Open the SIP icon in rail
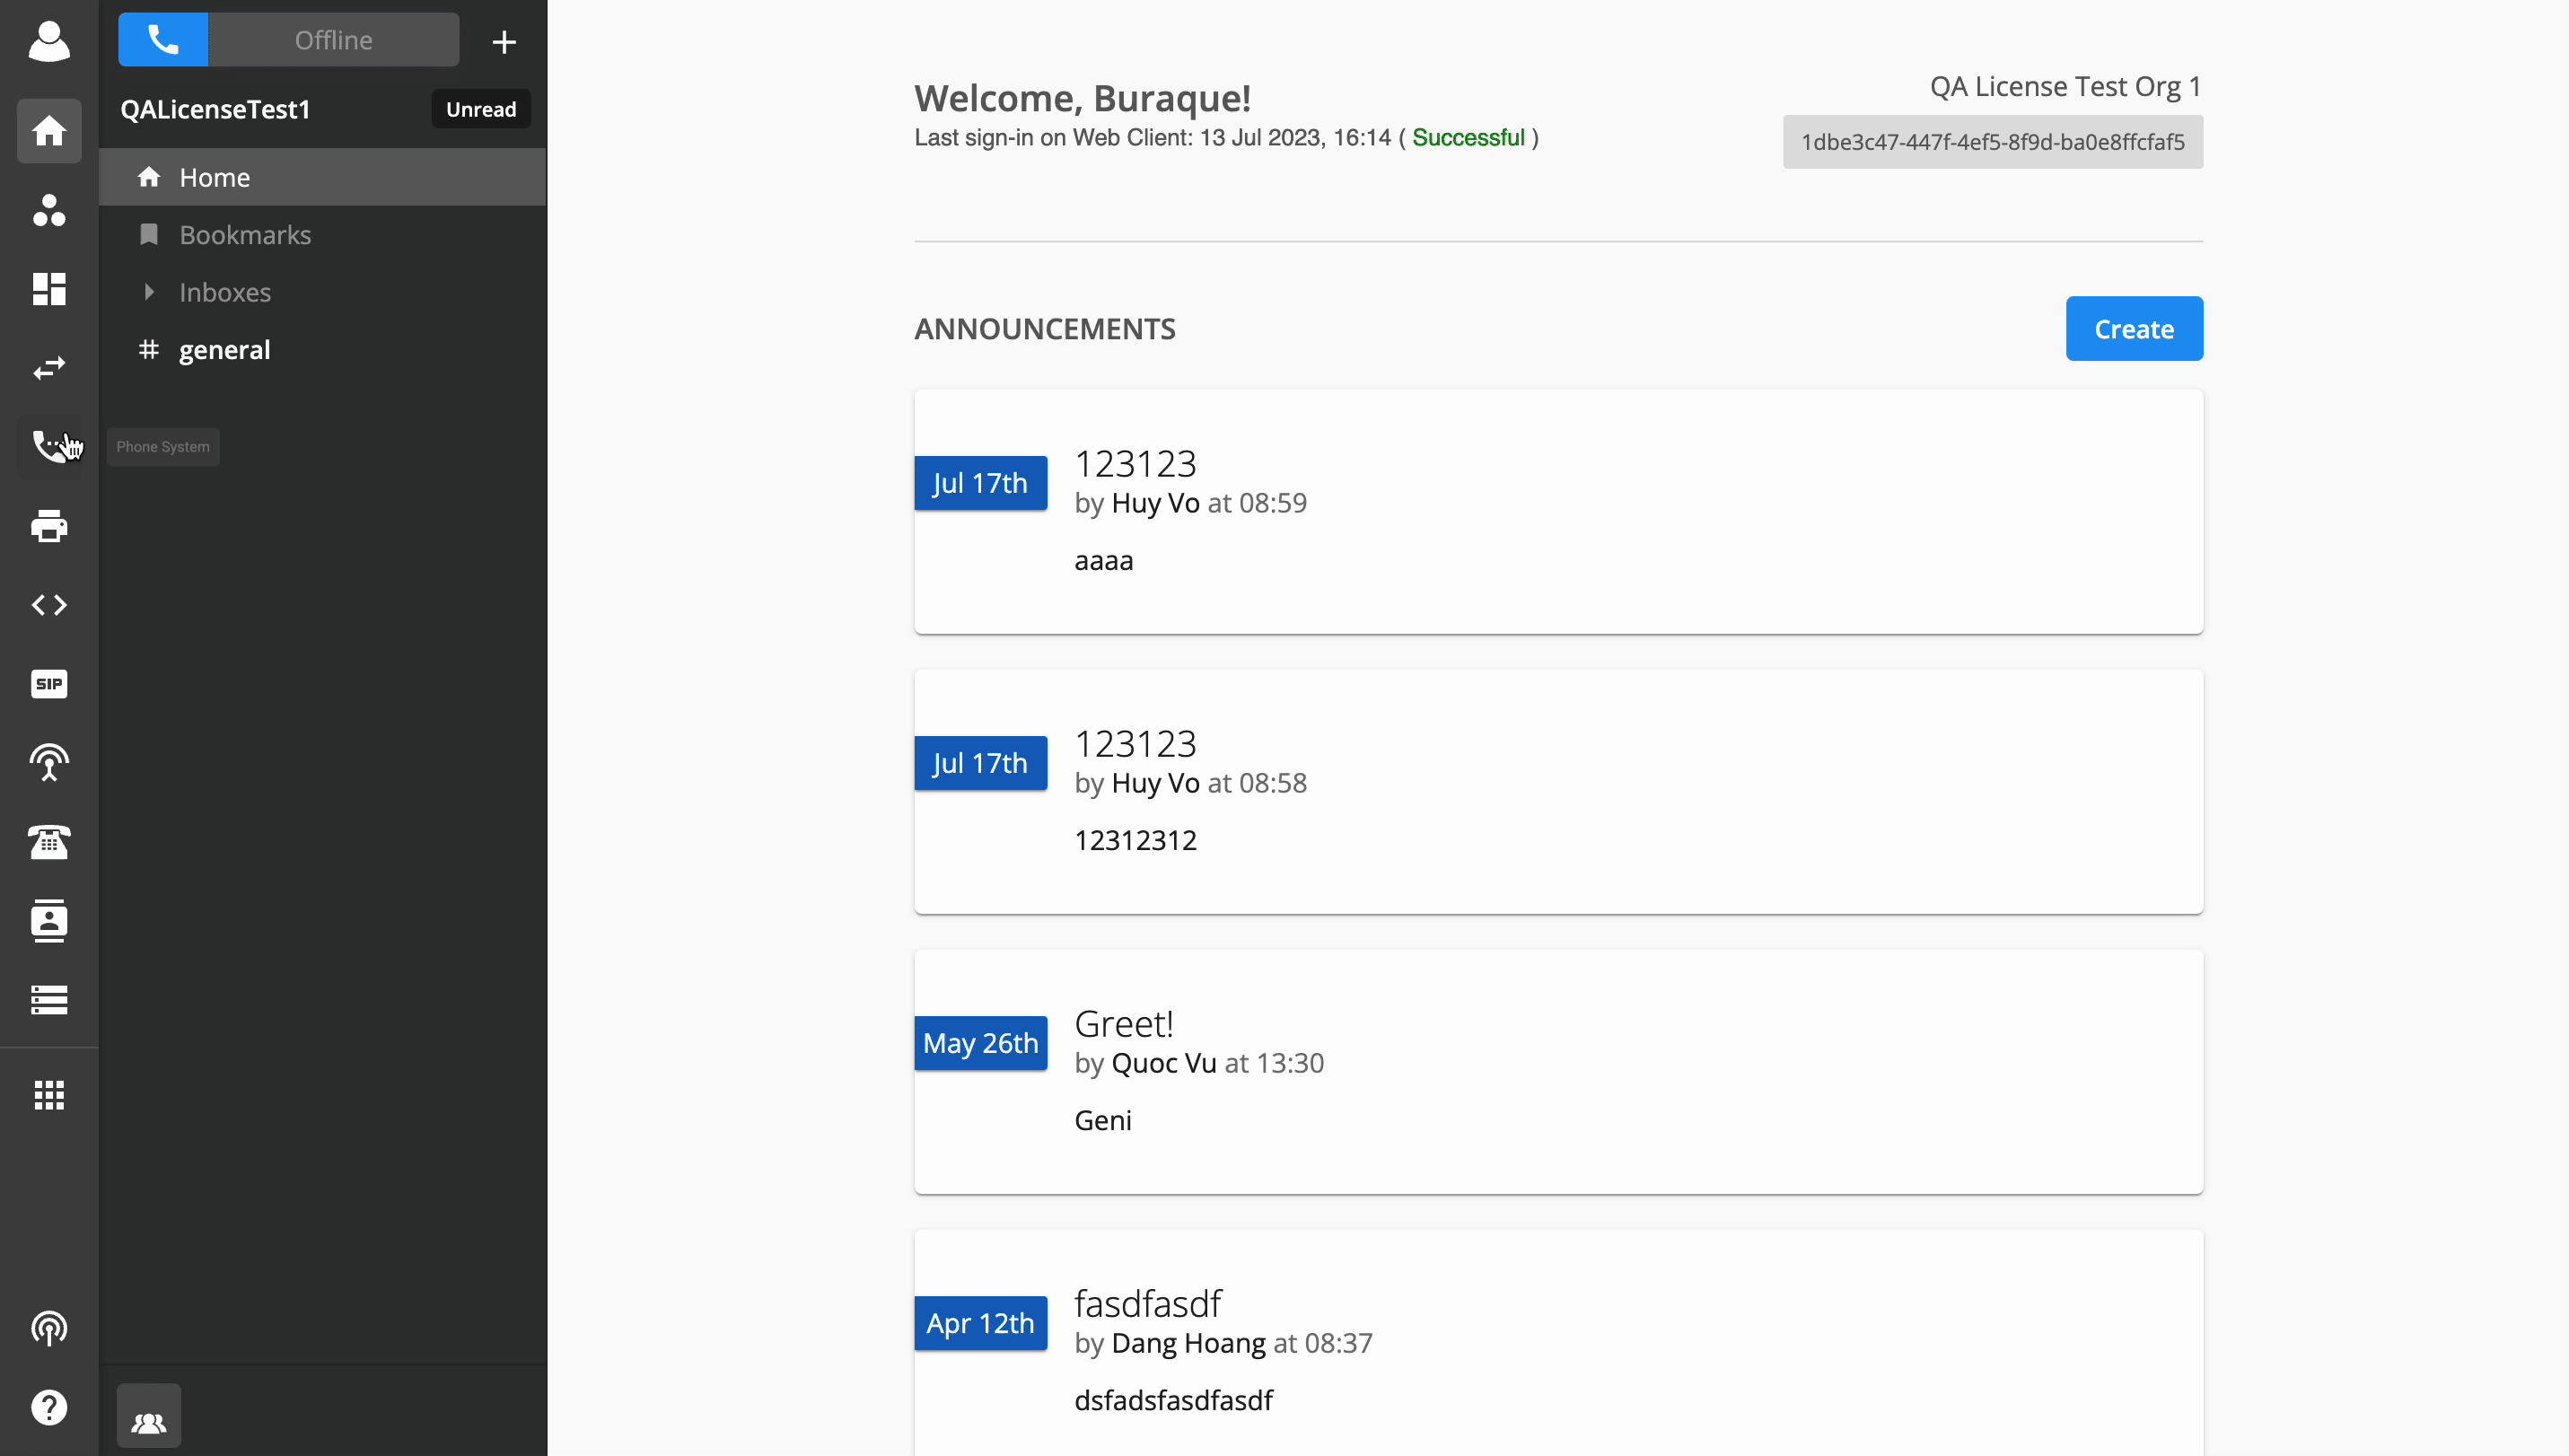Image resolution: width=2569 pixels, height=1456 pixels. (x=49, y=684)
